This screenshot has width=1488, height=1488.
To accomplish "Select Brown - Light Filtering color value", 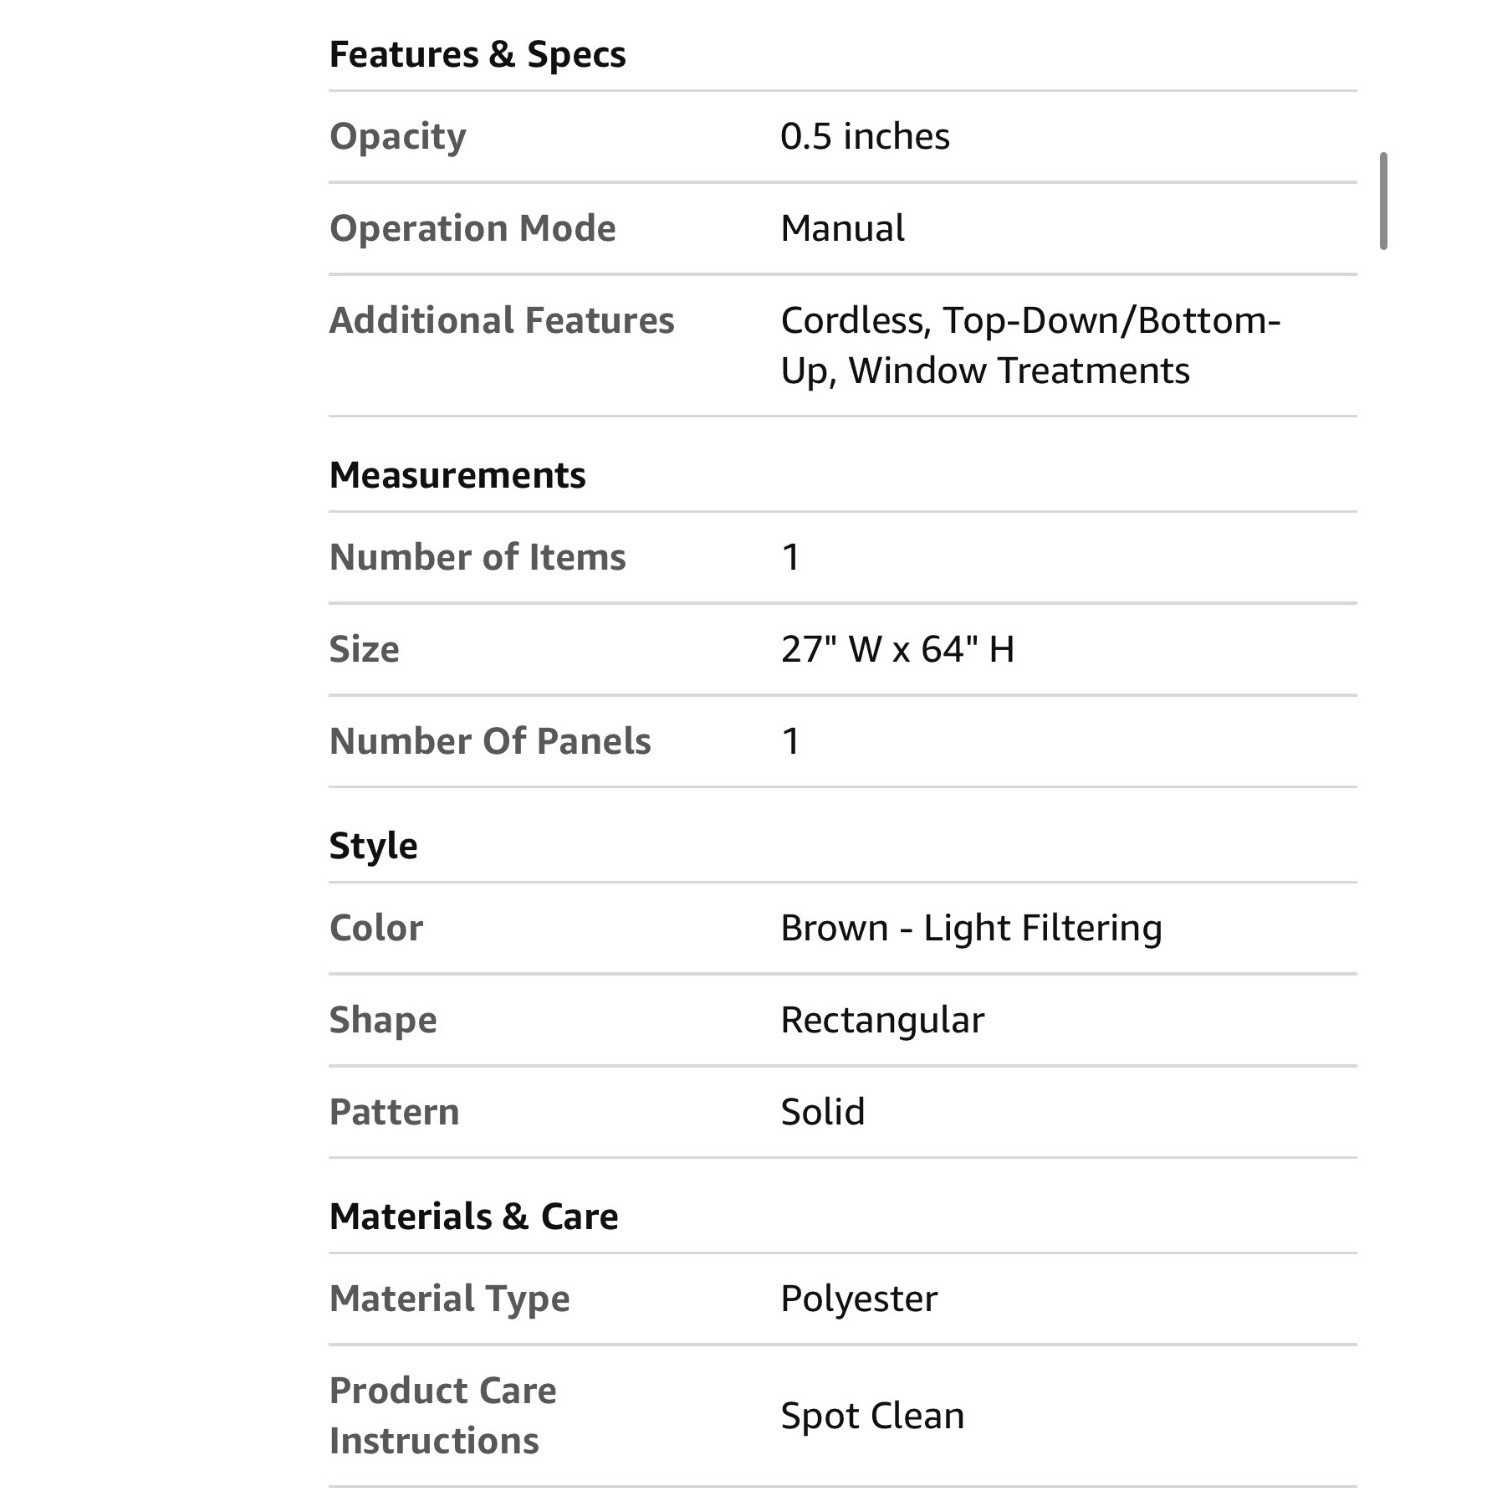I will pos(971,928).
